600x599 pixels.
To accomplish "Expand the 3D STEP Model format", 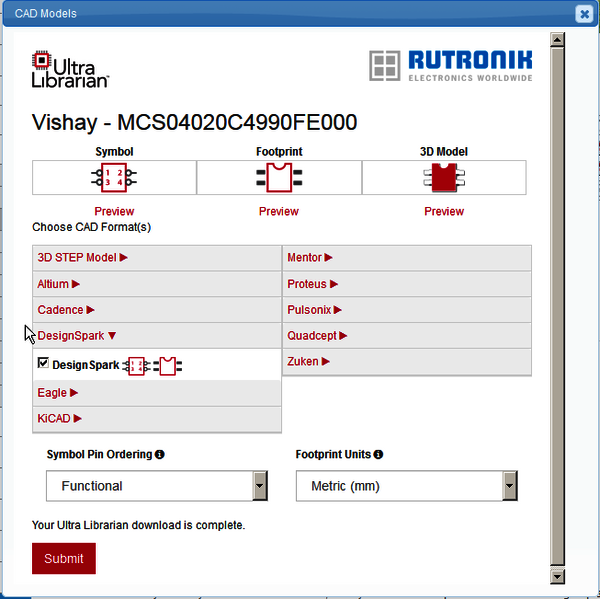I will 157,258.
